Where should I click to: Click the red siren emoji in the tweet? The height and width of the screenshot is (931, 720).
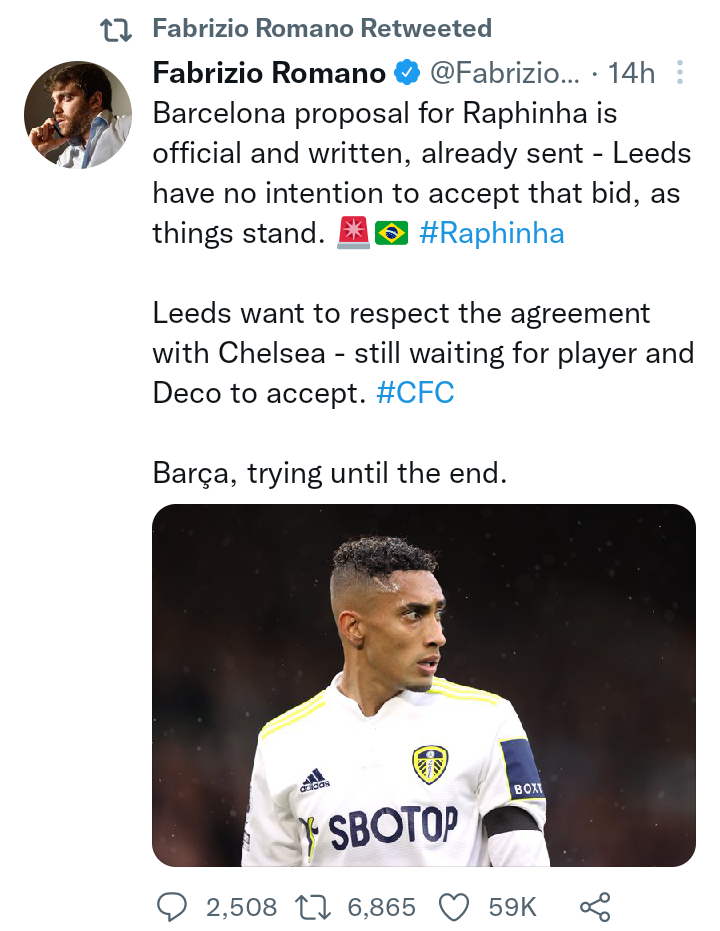(x=354, y=232)
